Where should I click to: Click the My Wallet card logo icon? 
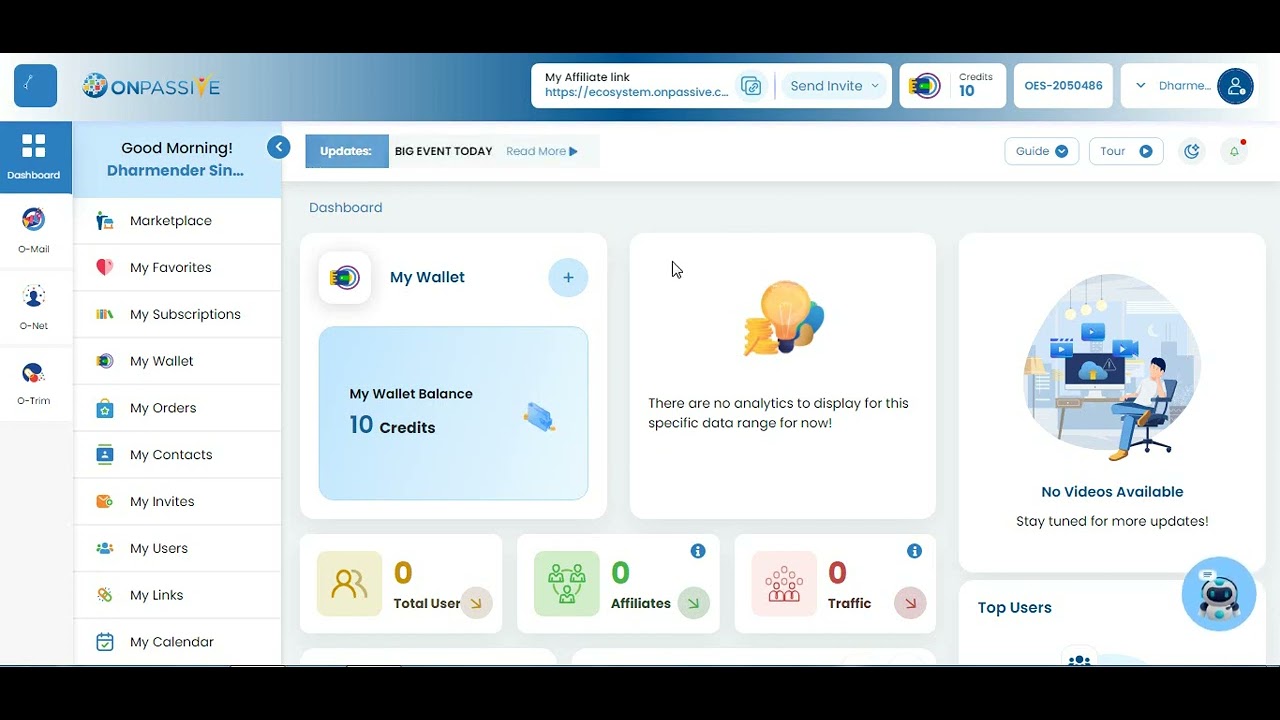click(345, 277)
